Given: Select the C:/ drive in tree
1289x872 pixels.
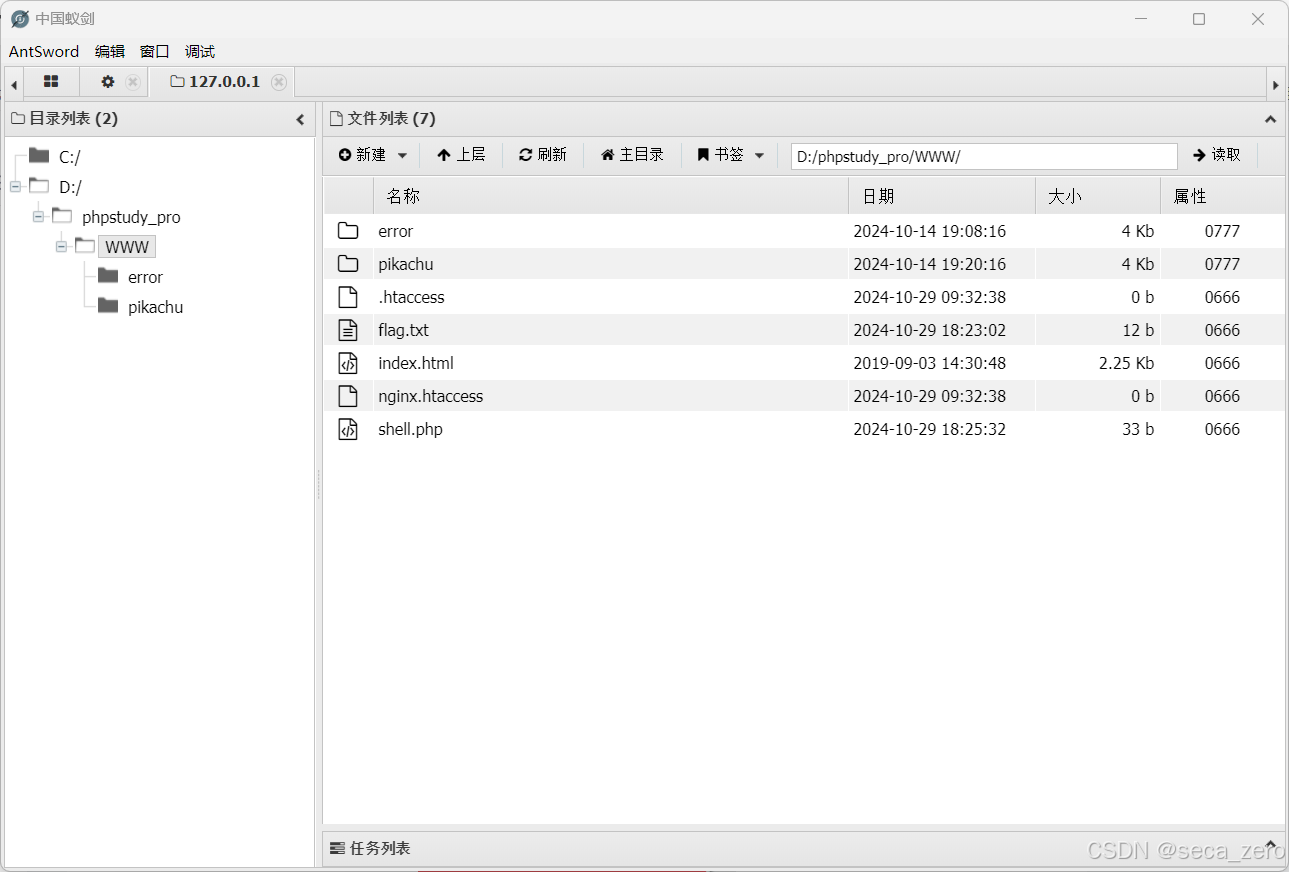Looking at the screenshot, I should (70, 157).
